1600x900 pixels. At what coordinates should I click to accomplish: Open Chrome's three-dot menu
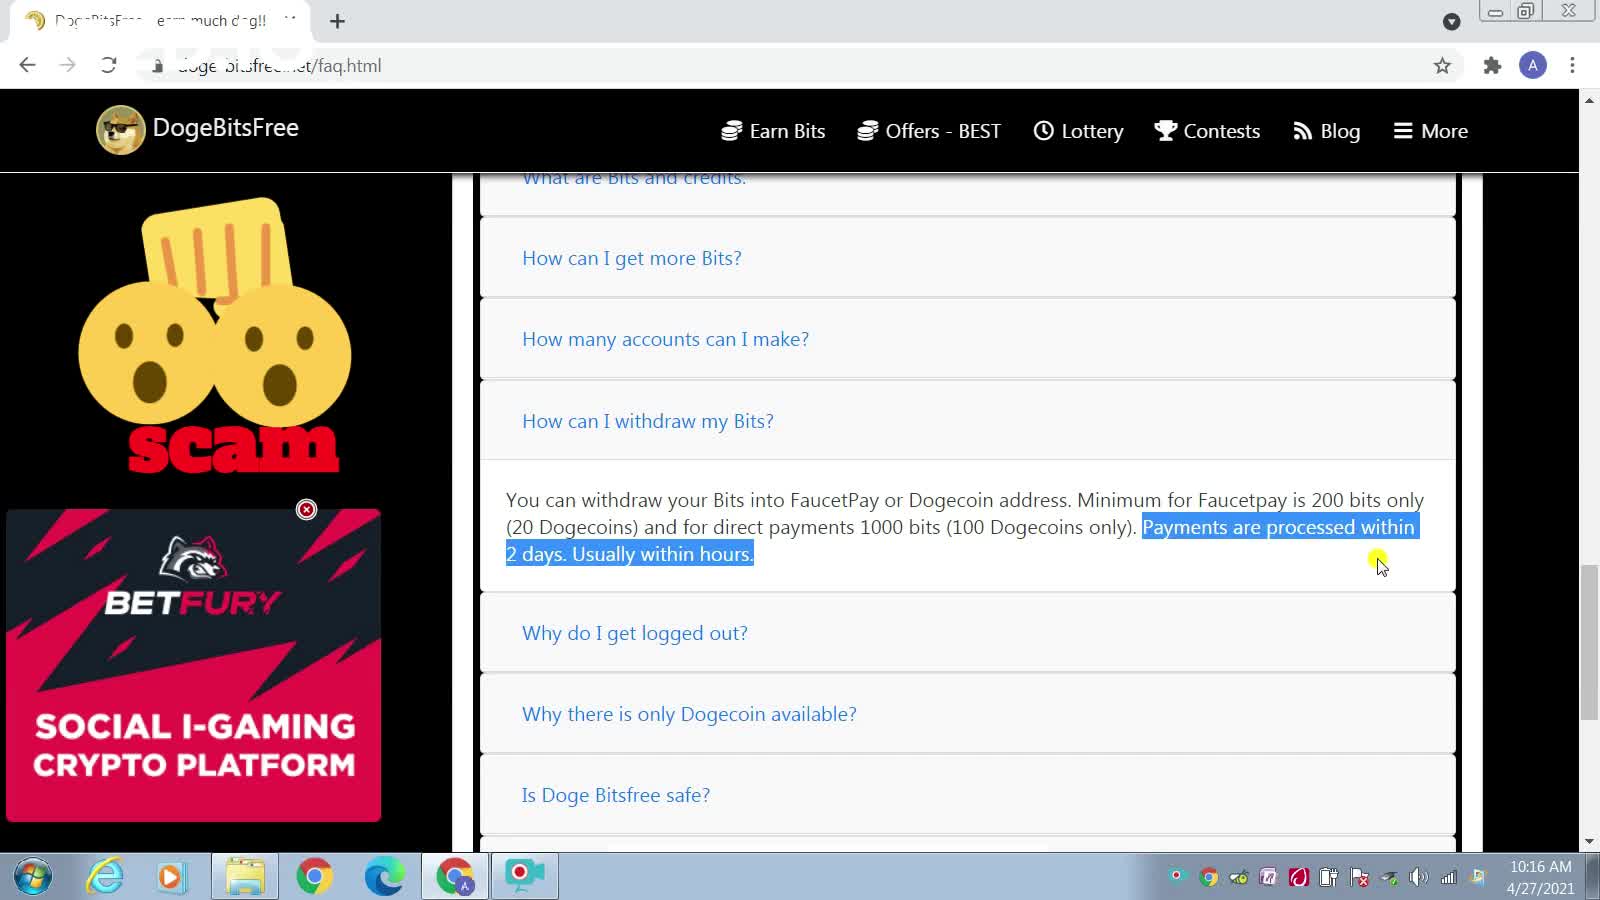(1572, 66)
